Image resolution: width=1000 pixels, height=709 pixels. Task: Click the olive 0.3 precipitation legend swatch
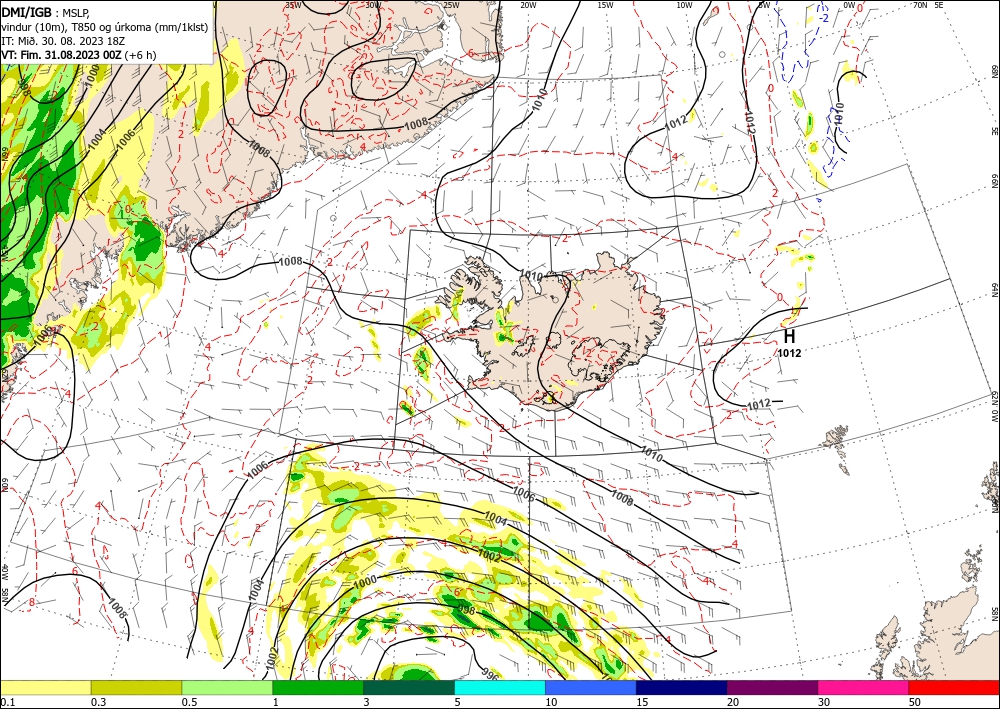[136, 687]
